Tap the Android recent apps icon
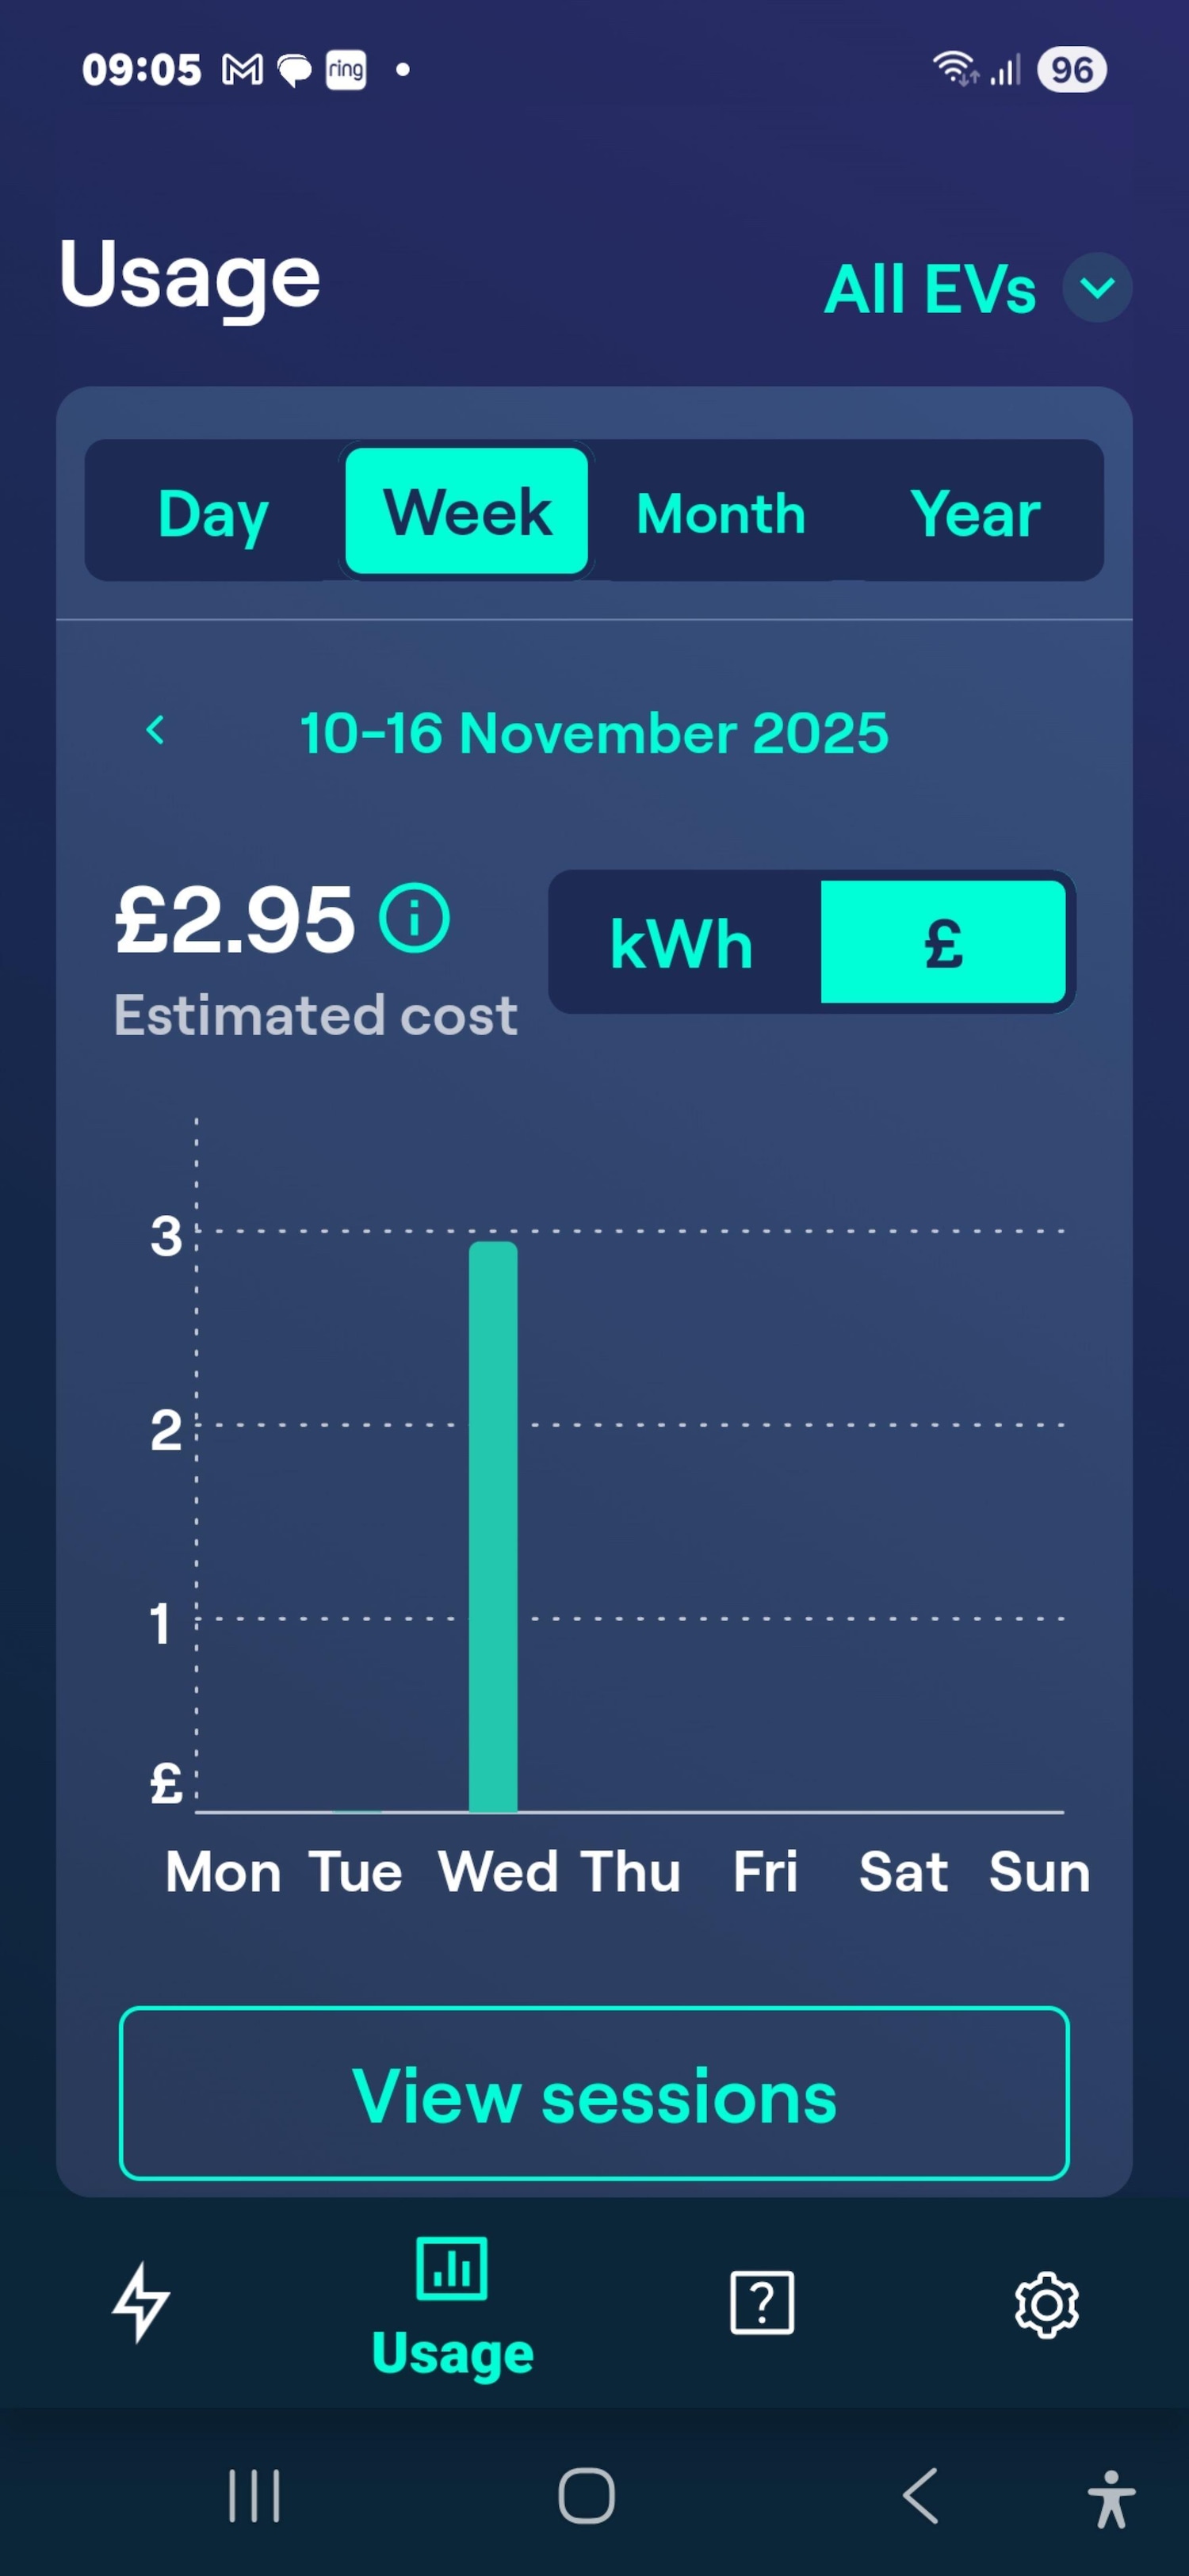The image size is (1189, 2576). [x=254, y=2496]
